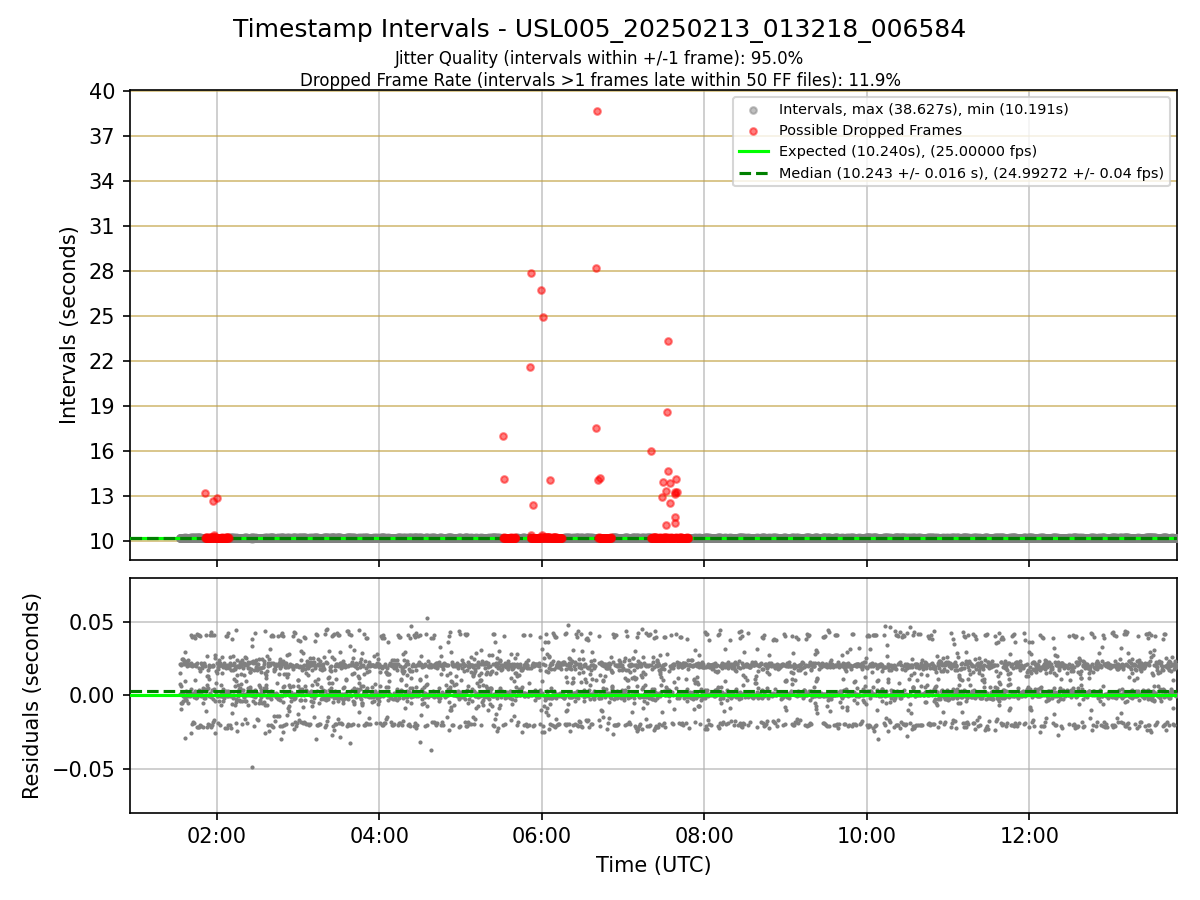1200x900 pixels.
Task: Click the x-axis tick label '12:00'
Action: 1029,834
